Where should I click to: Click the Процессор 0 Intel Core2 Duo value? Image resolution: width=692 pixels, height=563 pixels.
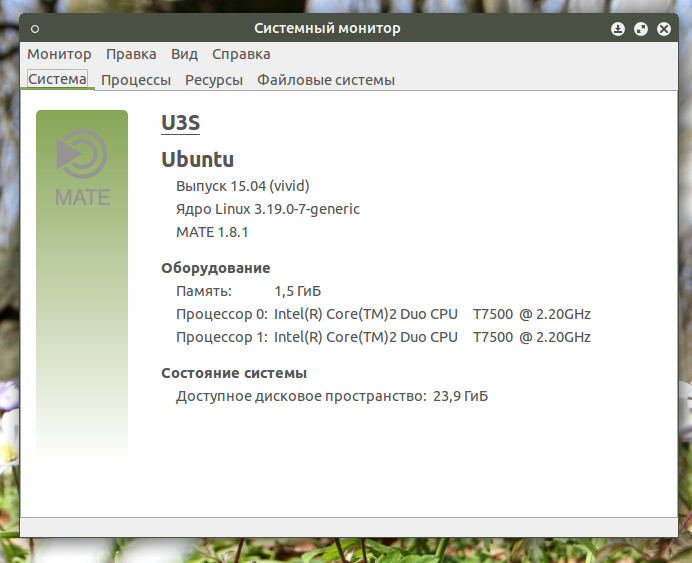click(x=432, y=314)
